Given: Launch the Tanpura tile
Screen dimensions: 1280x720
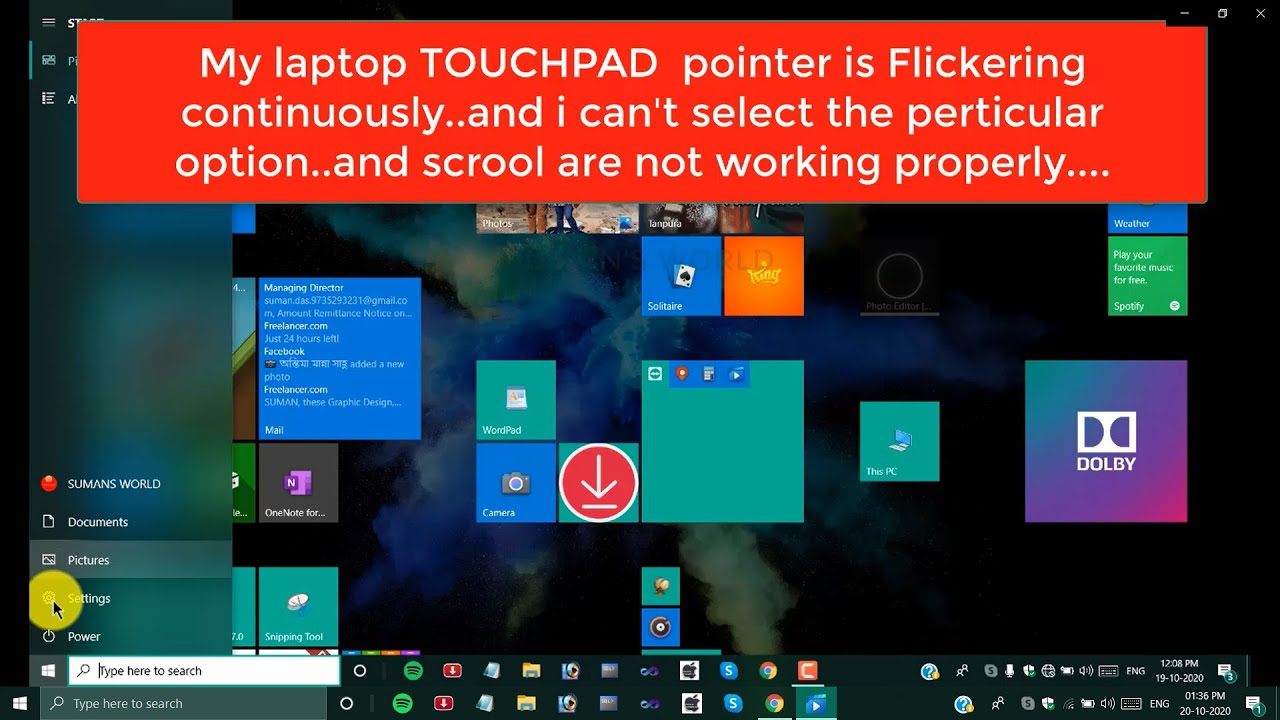Looking at the screenshot, I should 722,217.
